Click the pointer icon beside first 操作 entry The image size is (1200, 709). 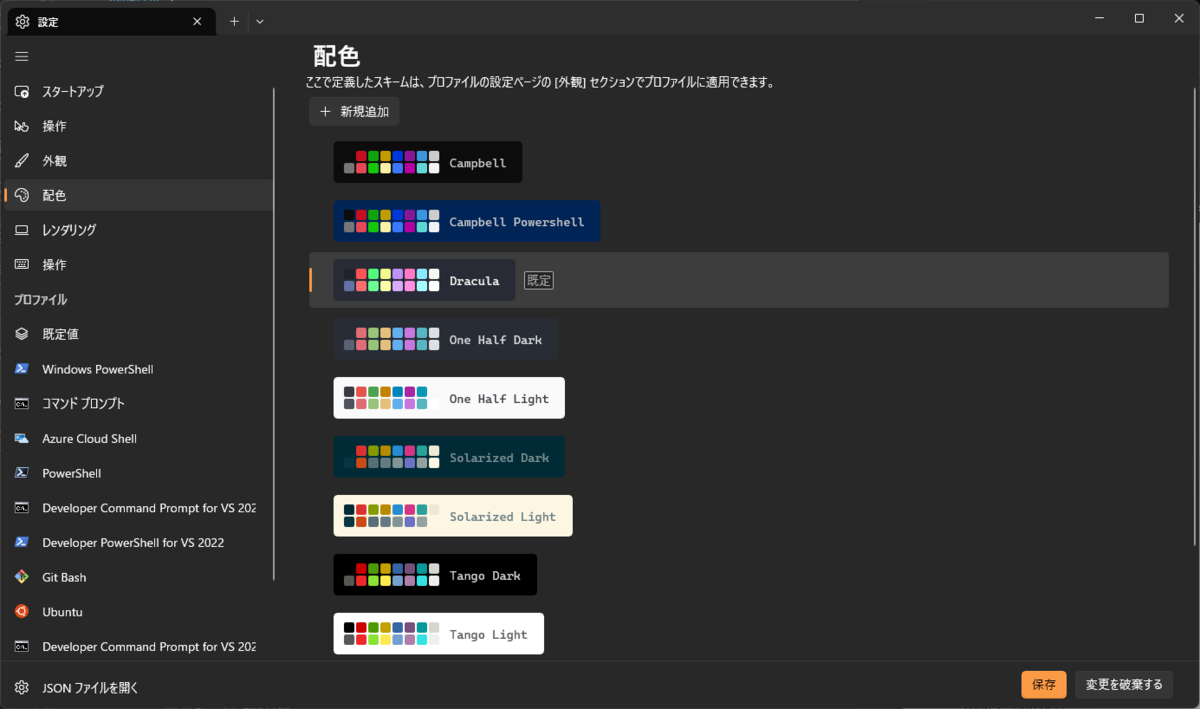click(x=22, y=126)
